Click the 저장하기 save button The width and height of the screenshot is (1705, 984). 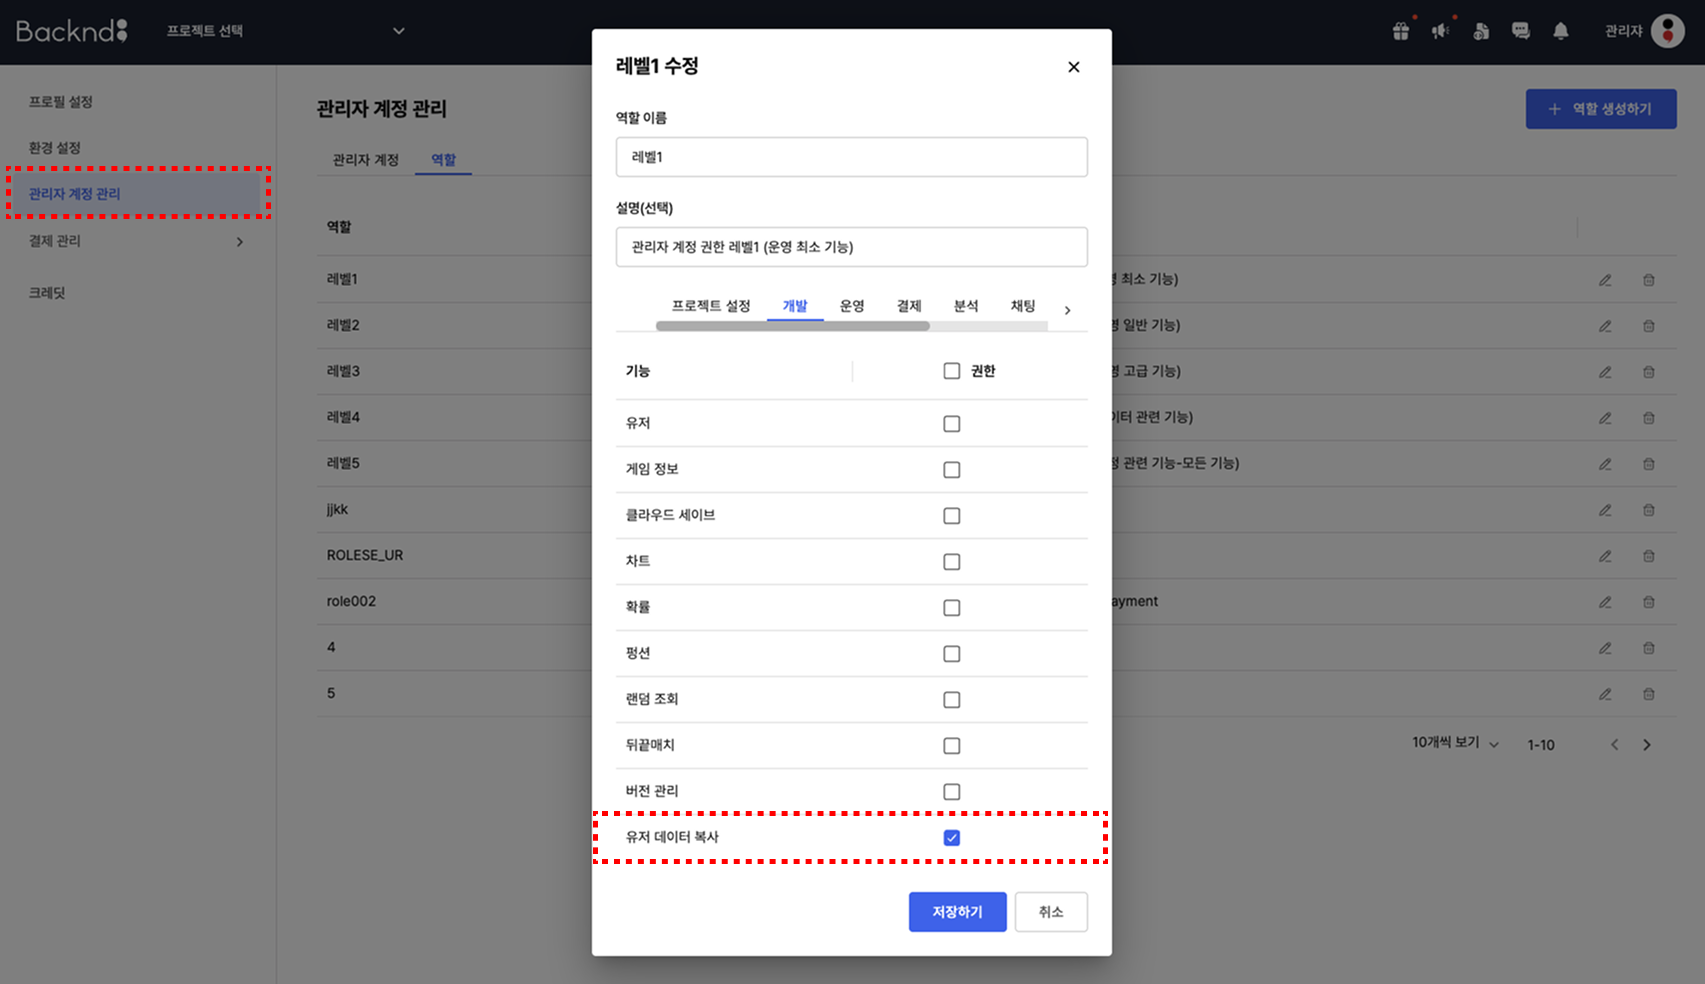click(x=956, y=911)
